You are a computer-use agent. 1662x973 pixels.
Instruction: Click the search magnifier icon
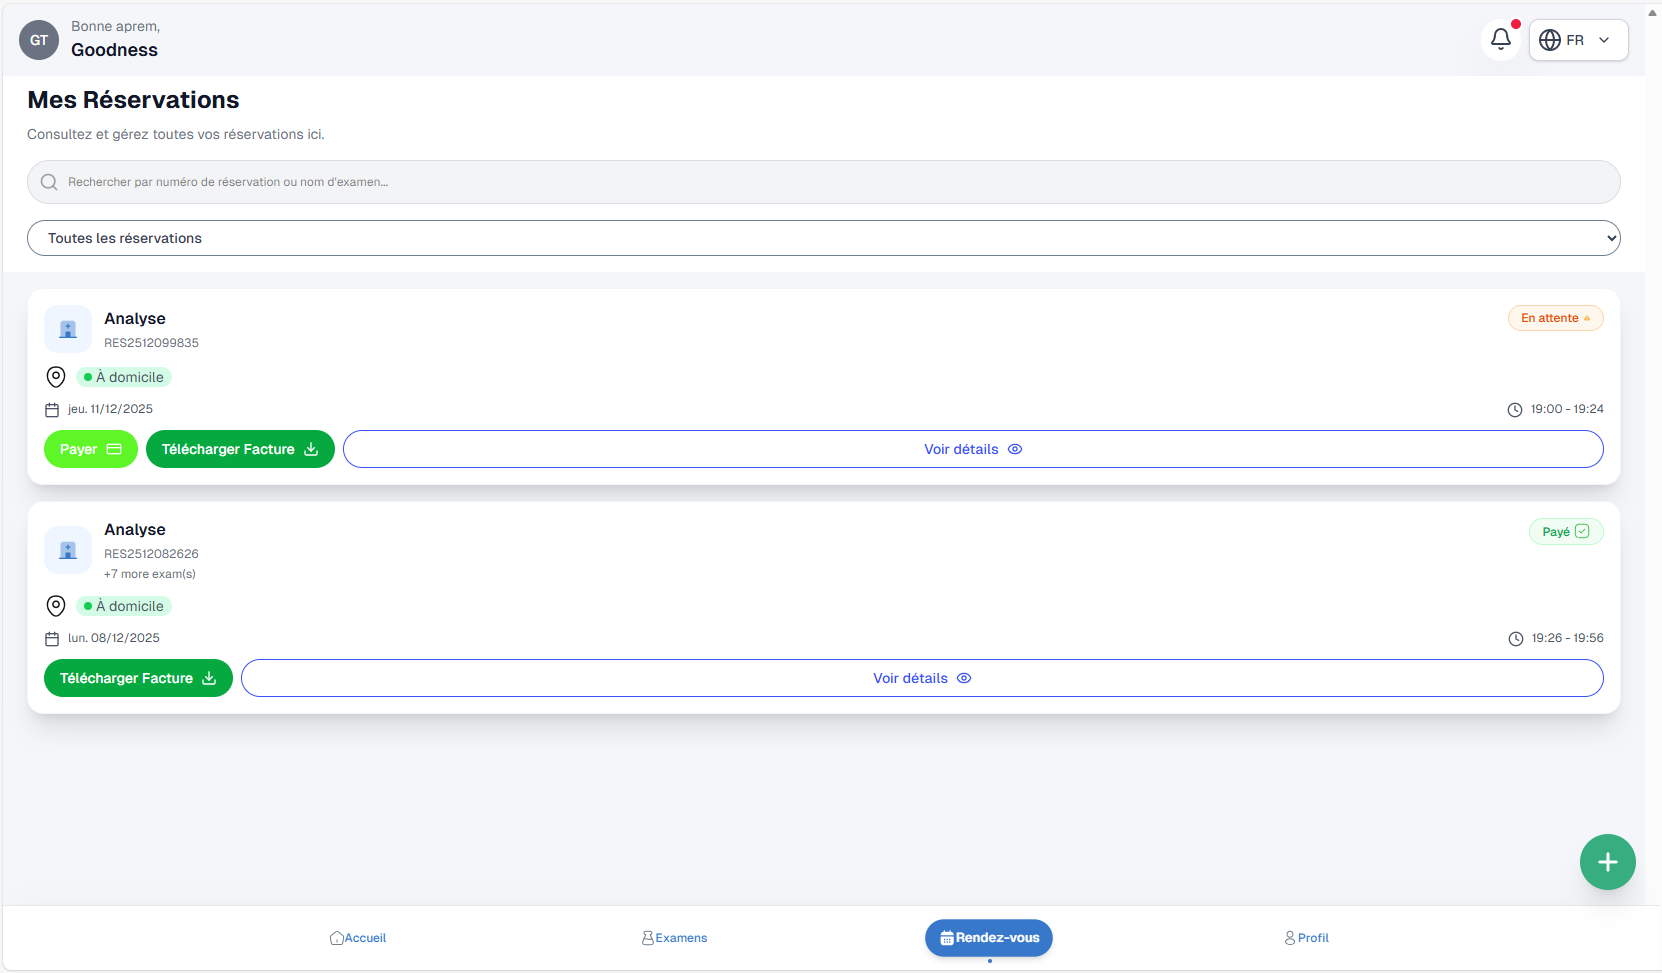[49, 182]
